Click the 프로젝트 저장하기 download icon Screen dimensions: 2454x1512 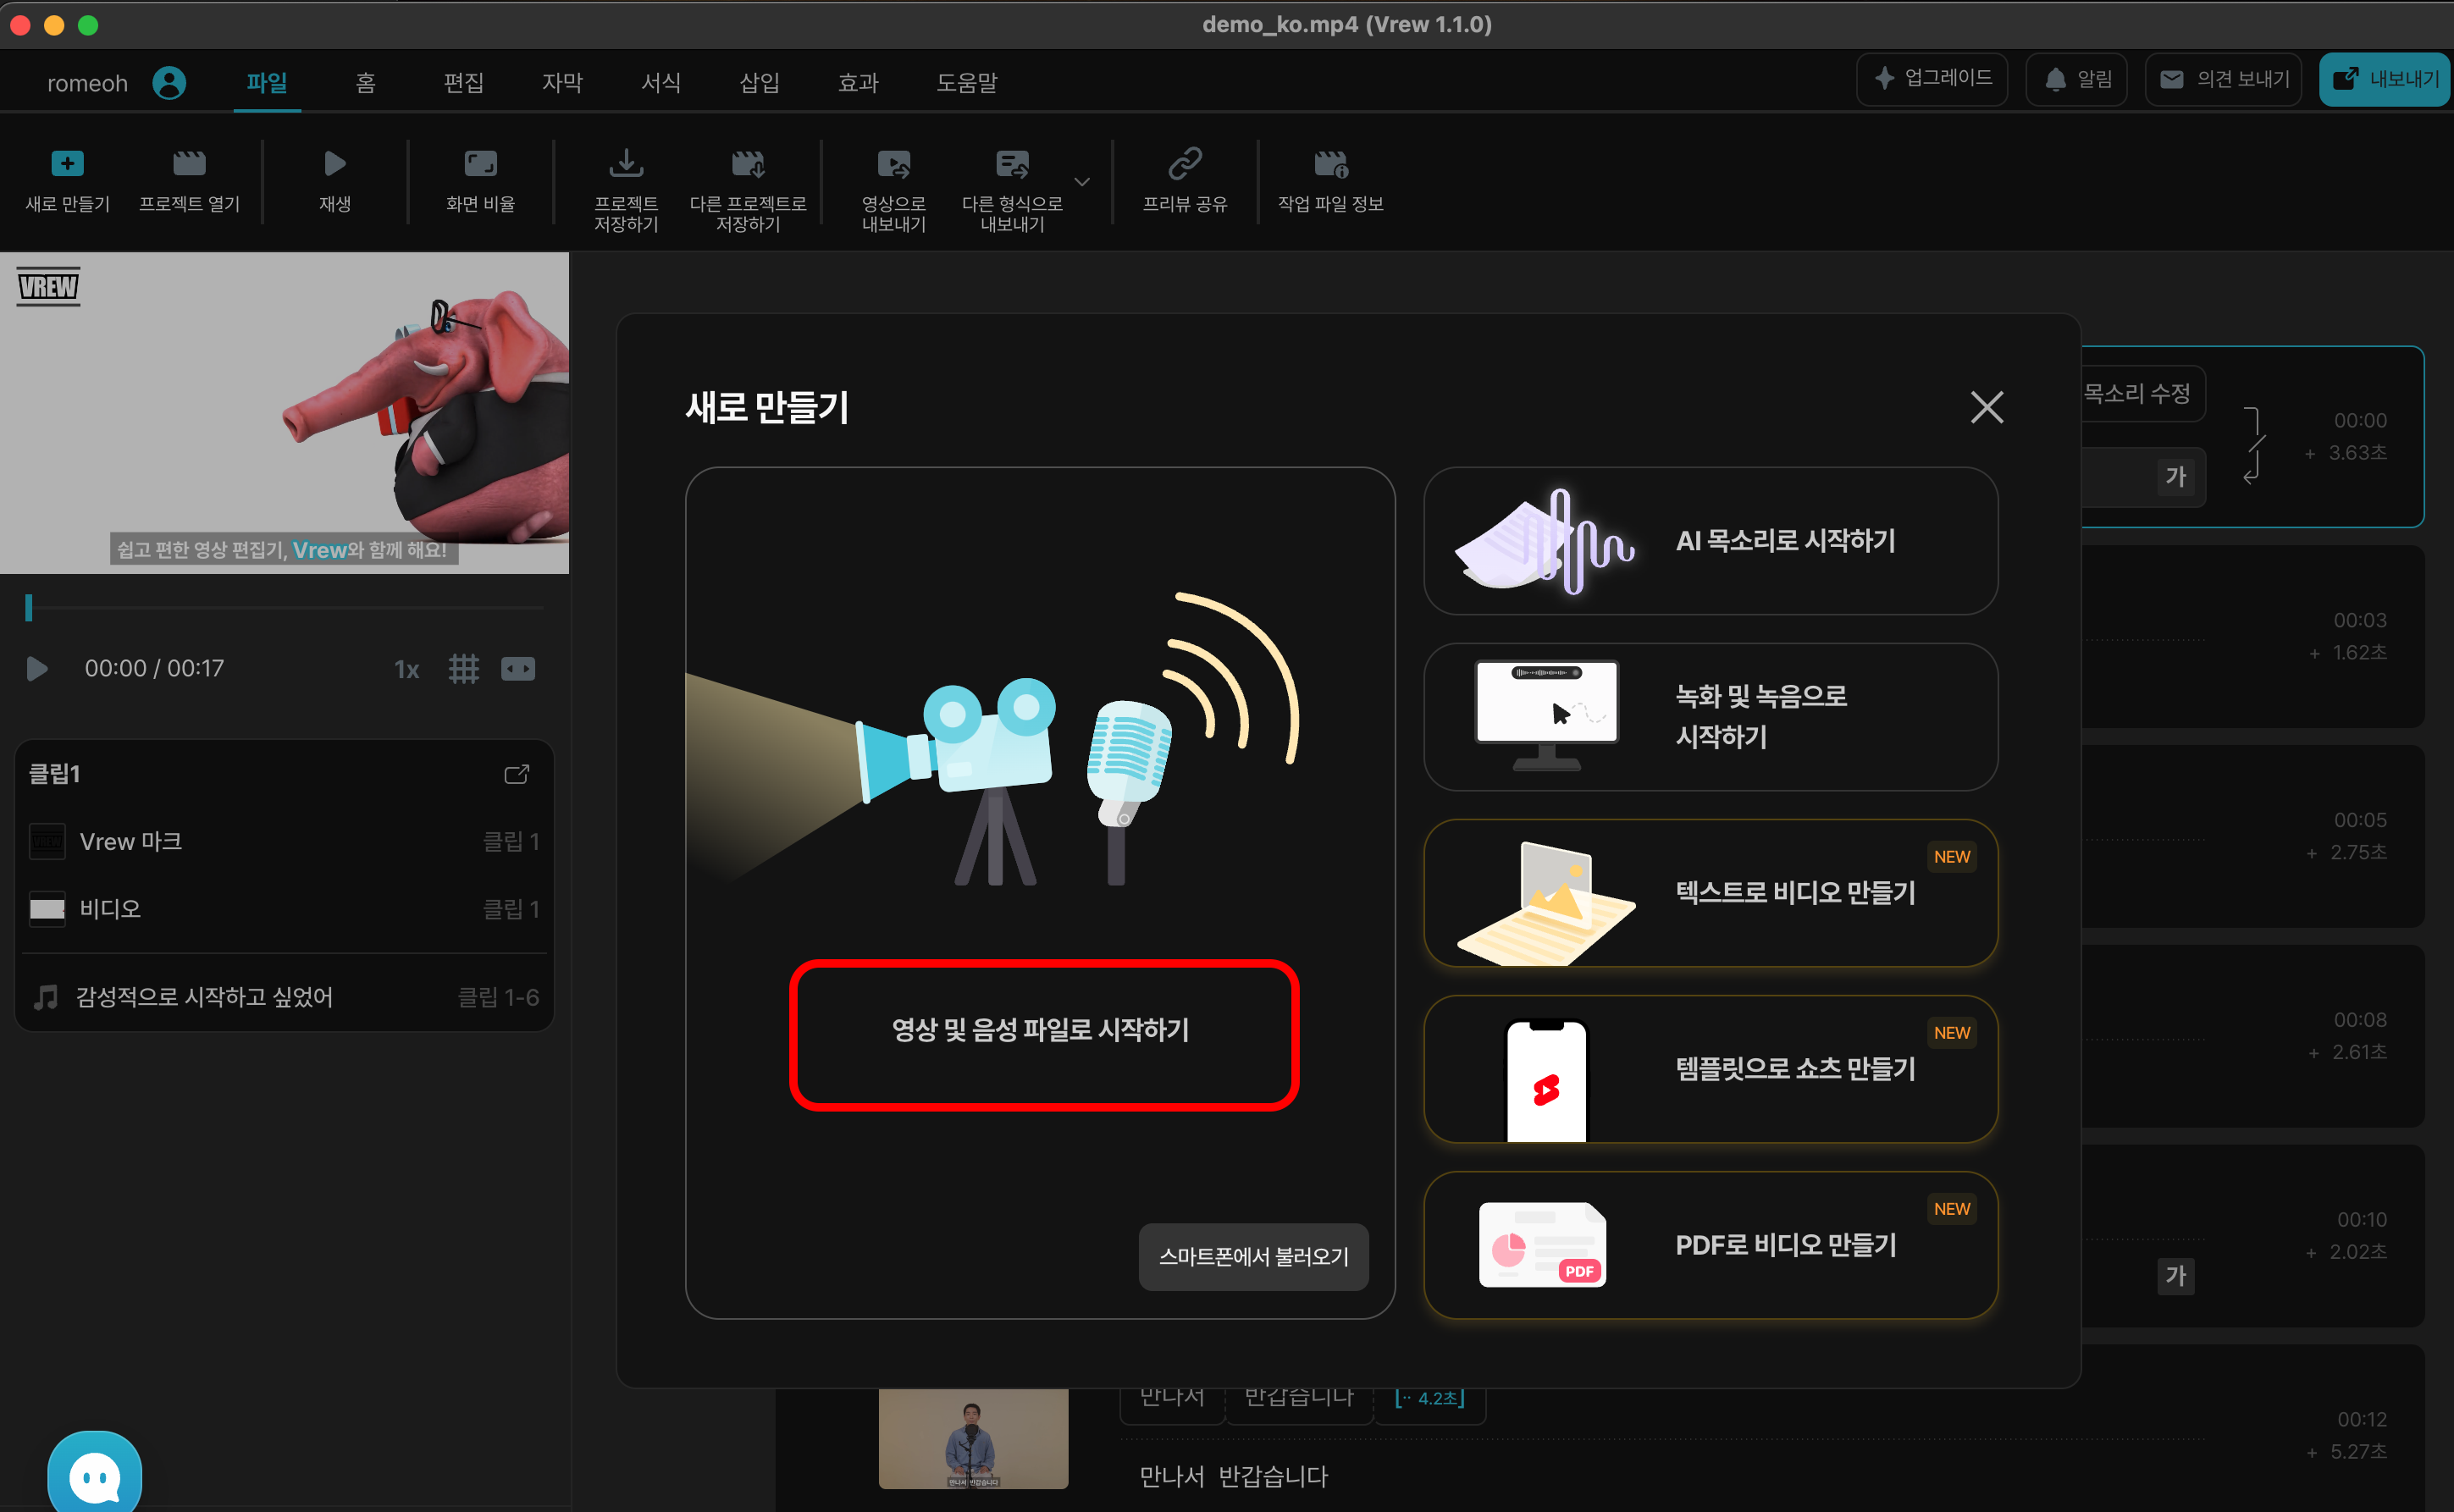[626, 164]
